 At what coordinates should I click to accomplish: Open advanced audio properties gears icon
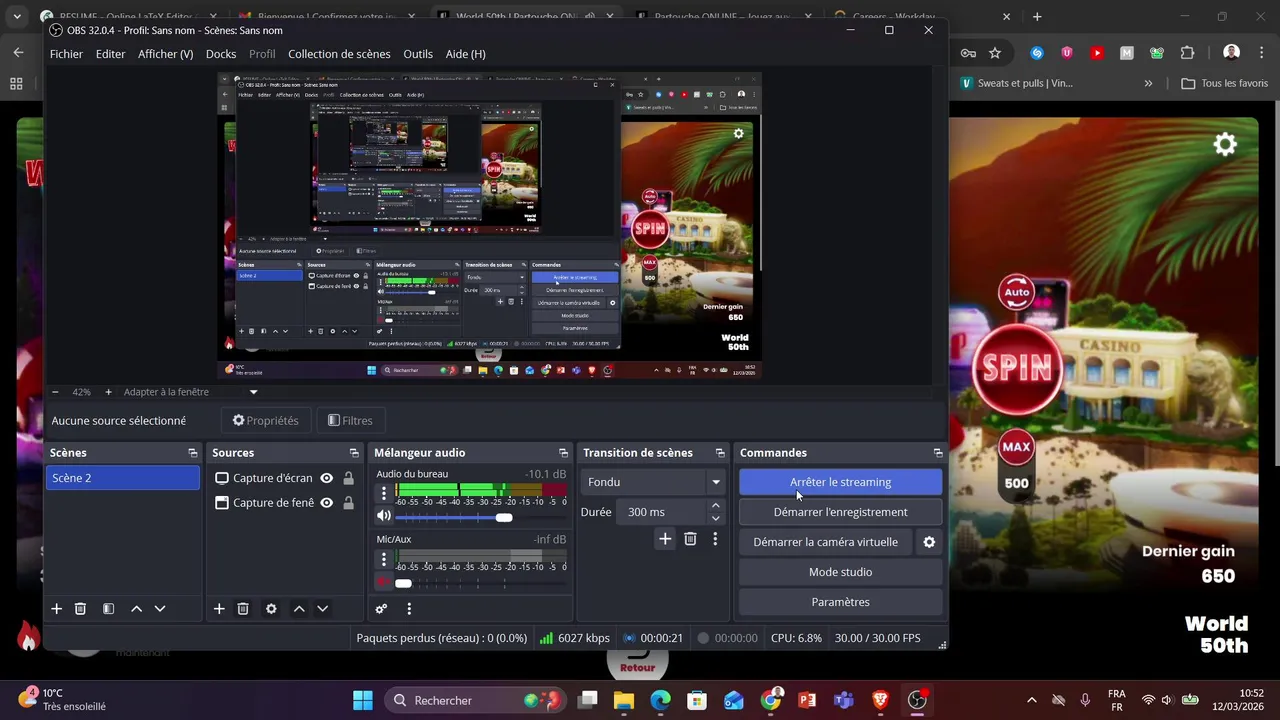381,608
